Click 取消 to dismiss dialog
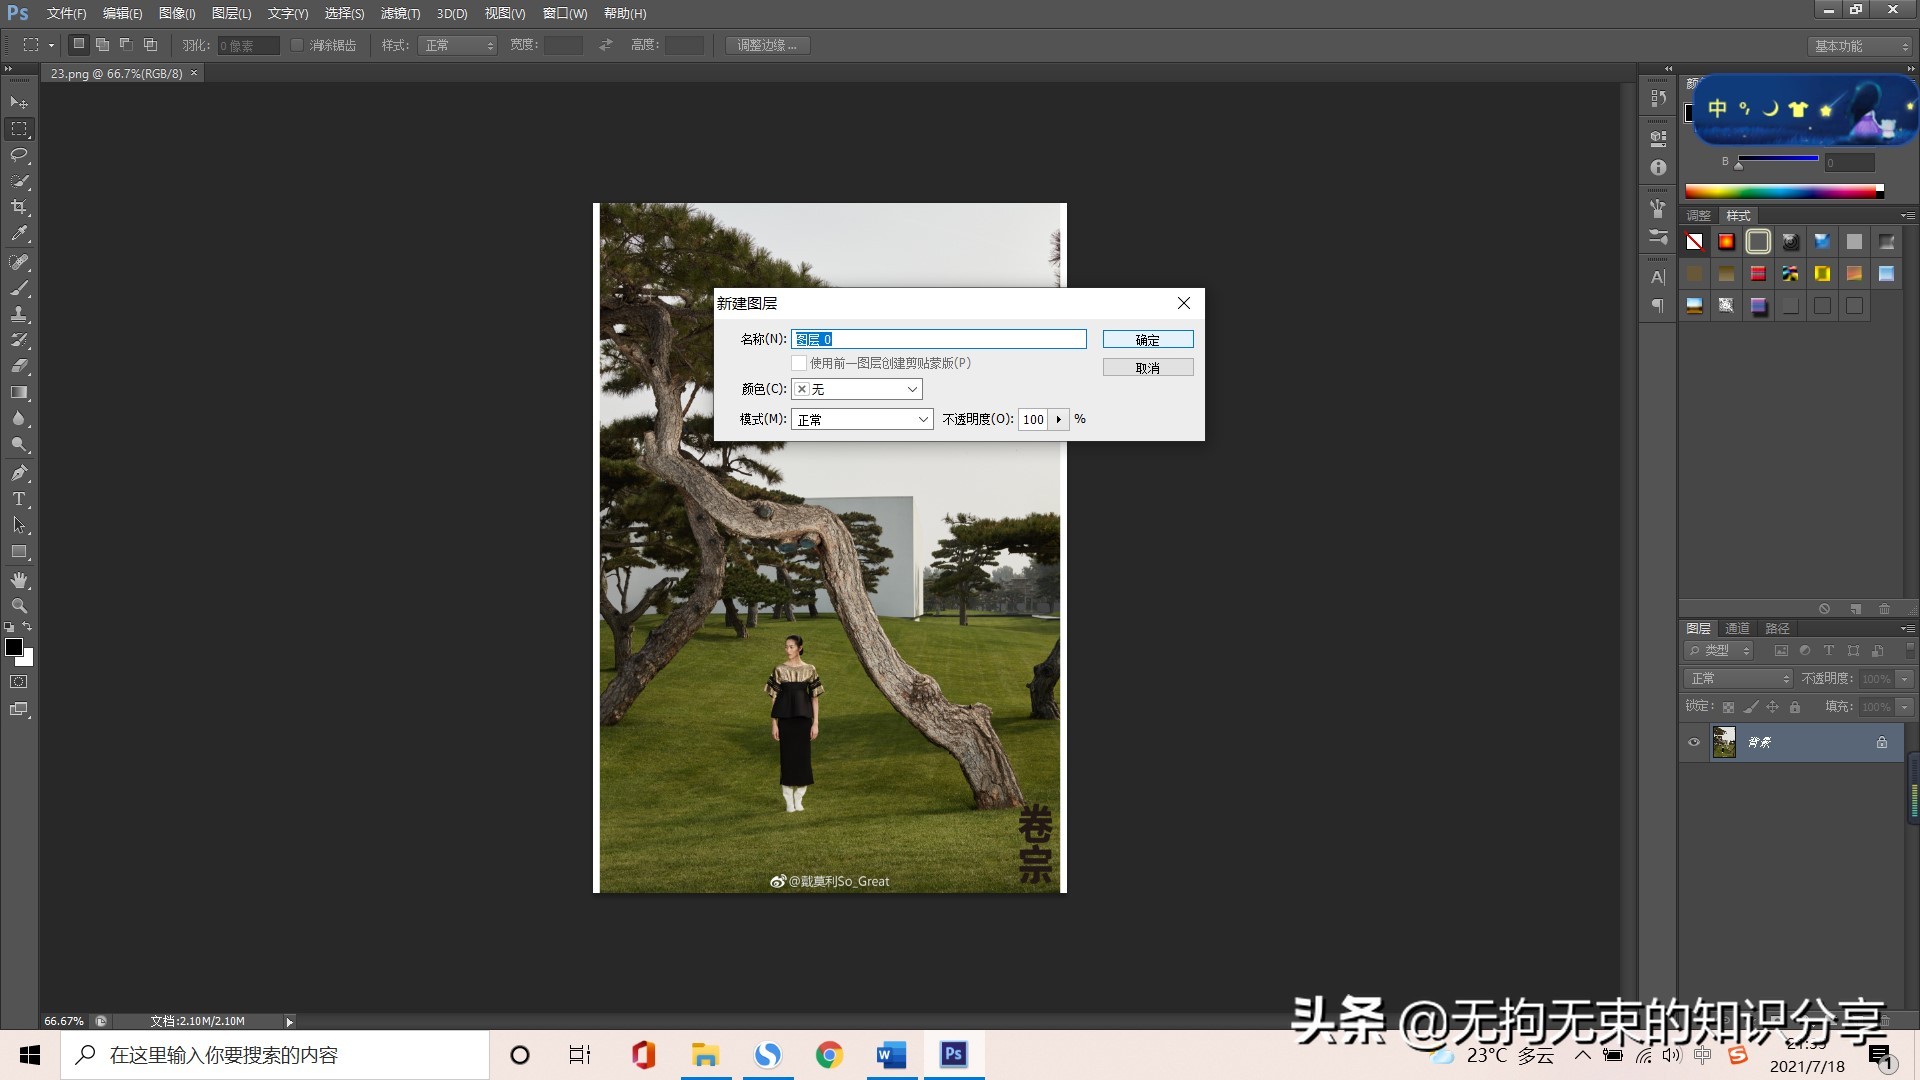 click(1146, 367)
